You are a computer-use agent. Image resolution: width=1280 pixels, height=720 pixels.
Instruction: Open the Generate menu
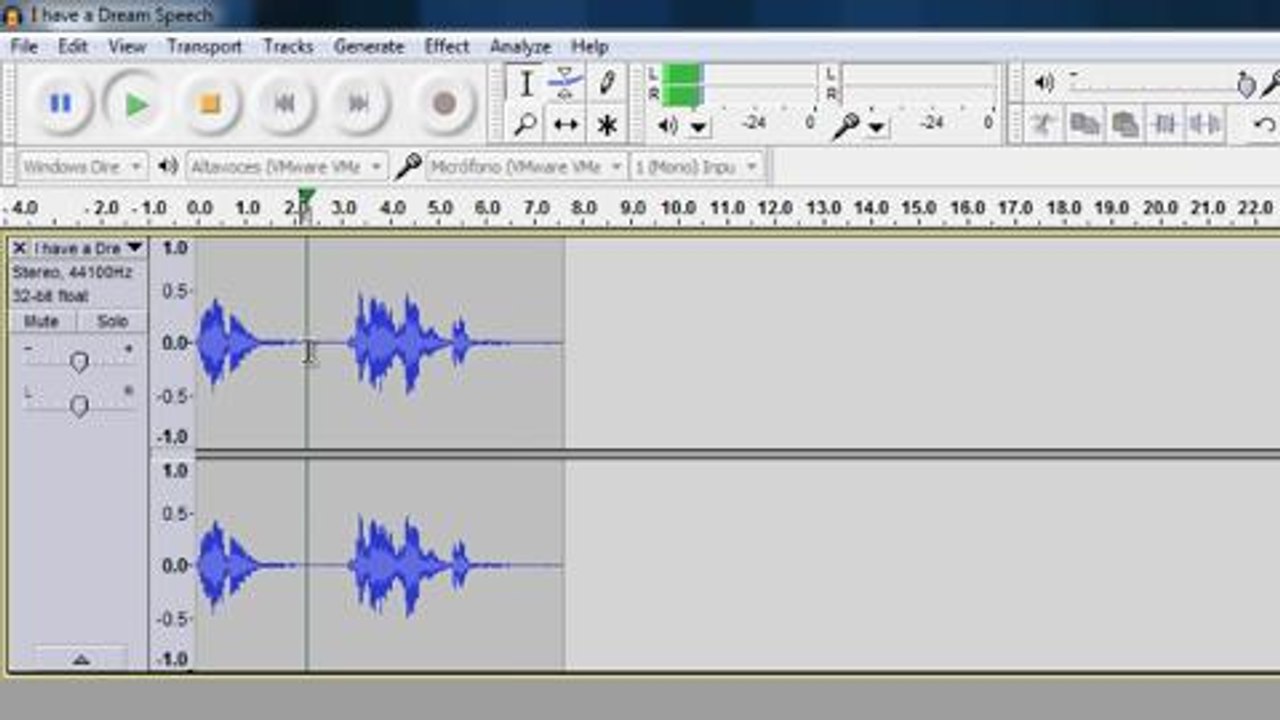click(x=369, y=46)
